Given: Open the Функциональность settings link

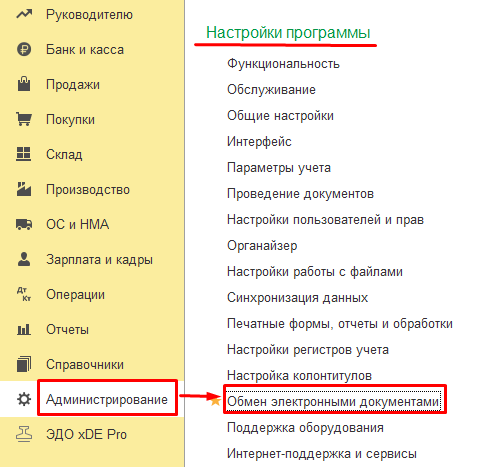Looking at the screenshot, I should pyautogui.click(x=283, y=63).
